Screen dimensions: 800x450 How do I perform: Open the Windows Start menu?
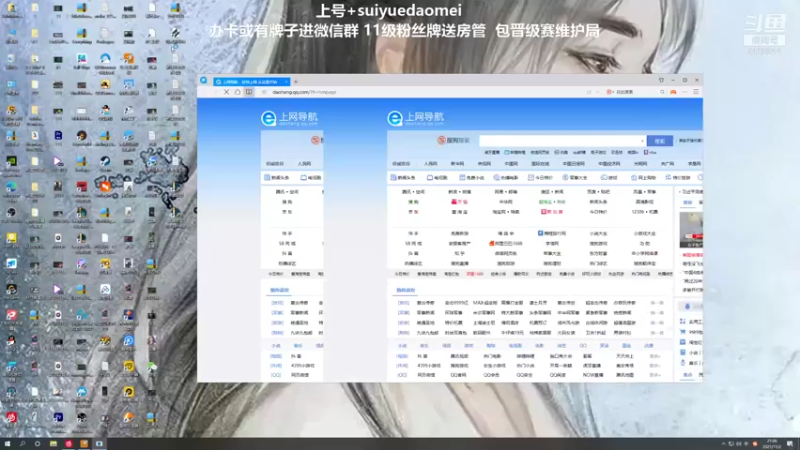point(7,444)
